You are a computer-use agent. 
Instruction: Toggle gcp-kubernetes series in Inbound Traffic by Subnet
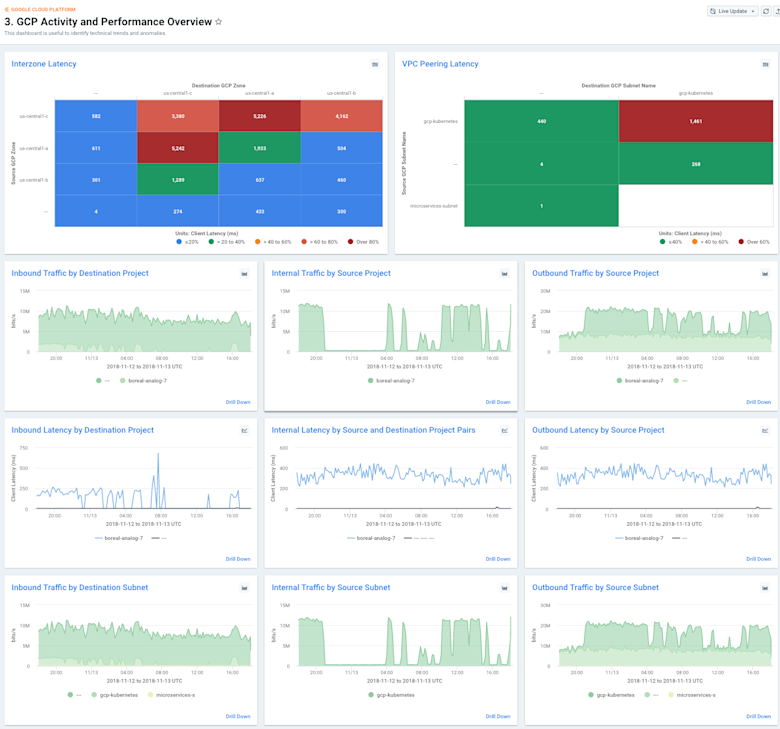click(114, 695)
